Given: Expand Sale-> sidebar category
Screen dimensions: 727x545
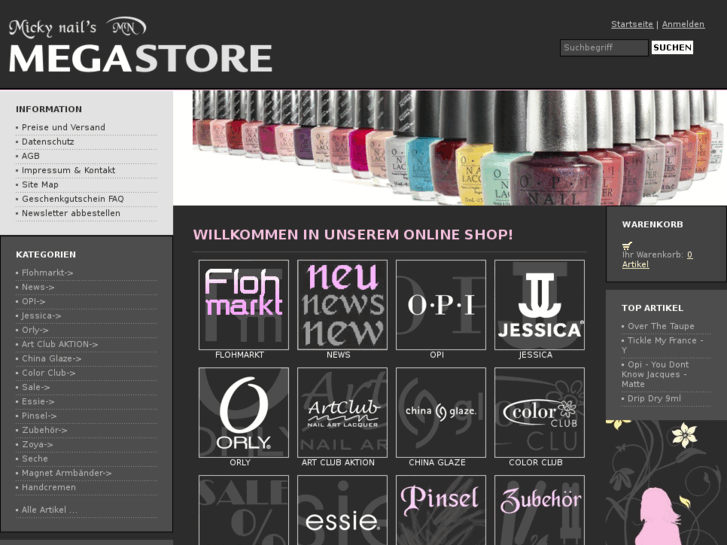Looking at the screenshot, I should (x=36, y=387).
